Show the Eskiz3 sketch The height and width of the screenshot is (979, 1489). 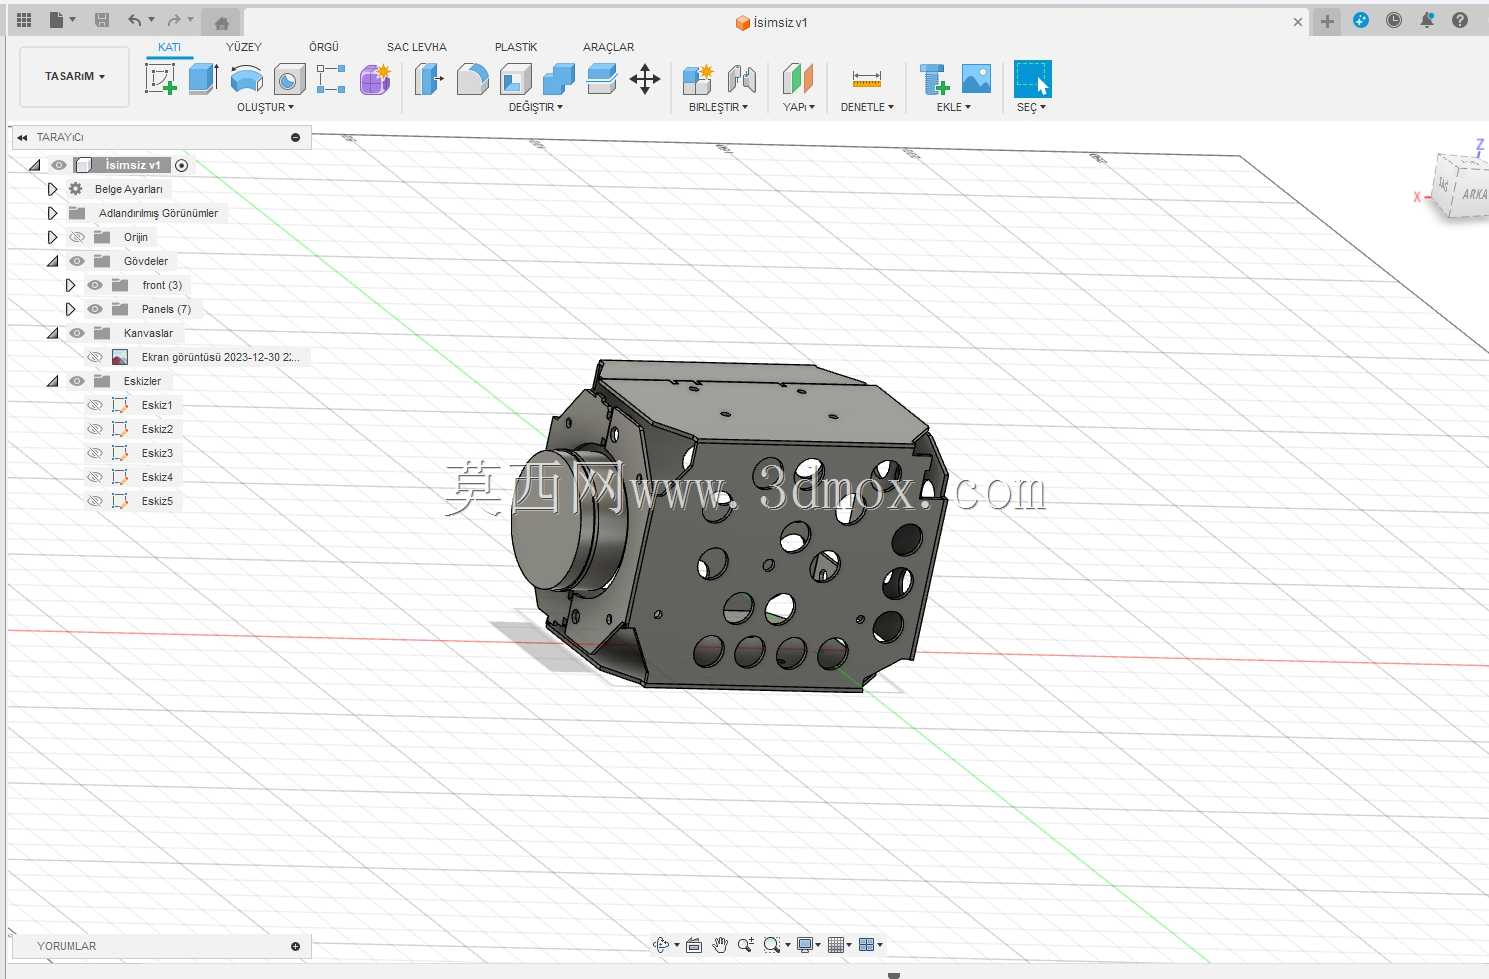pos(95,453)
